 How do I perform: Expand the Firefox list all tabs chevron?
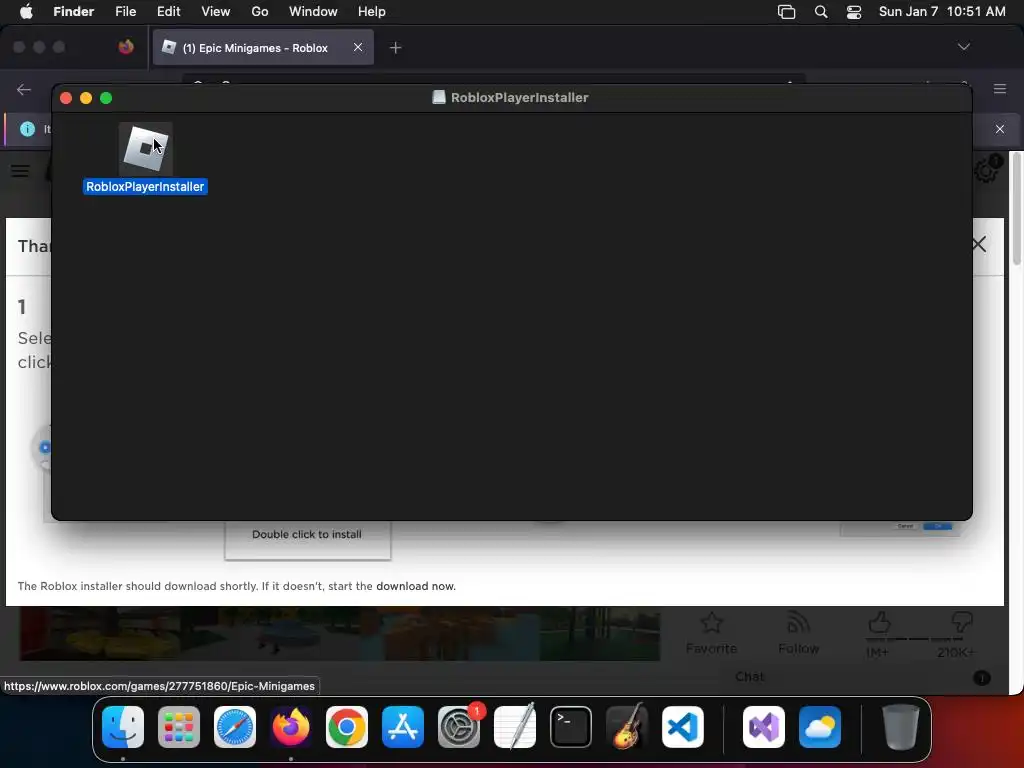(x=963, y=47)
